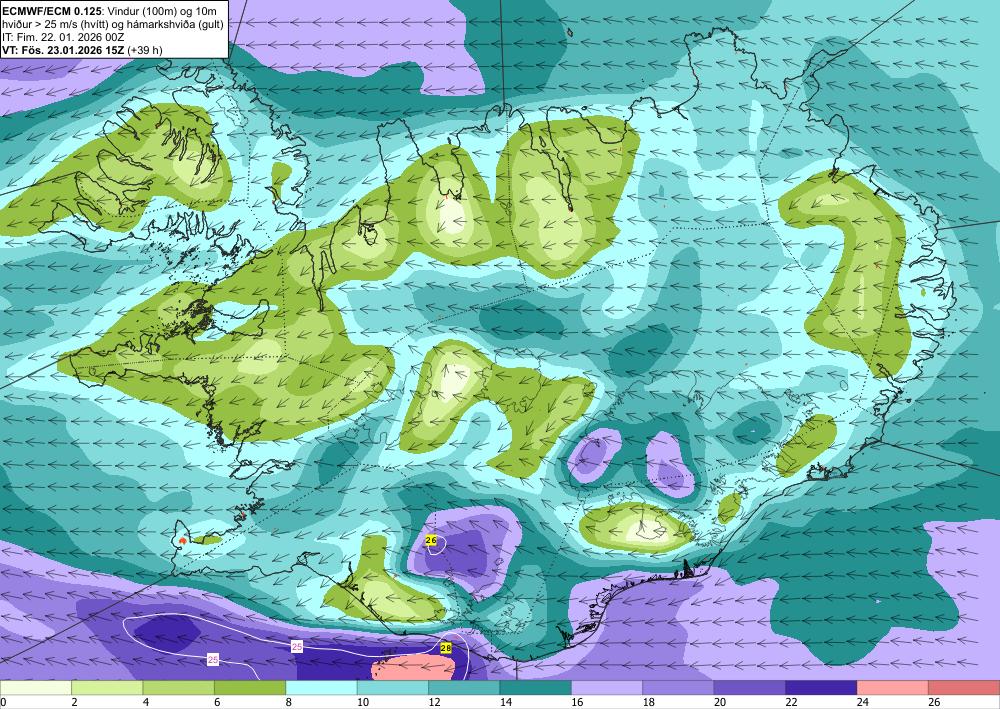Image resolution: width=1000 pixels, height=709 pixels.
Task: Click the 10–12 turquoise legend swatch
Action: [393, 688]
